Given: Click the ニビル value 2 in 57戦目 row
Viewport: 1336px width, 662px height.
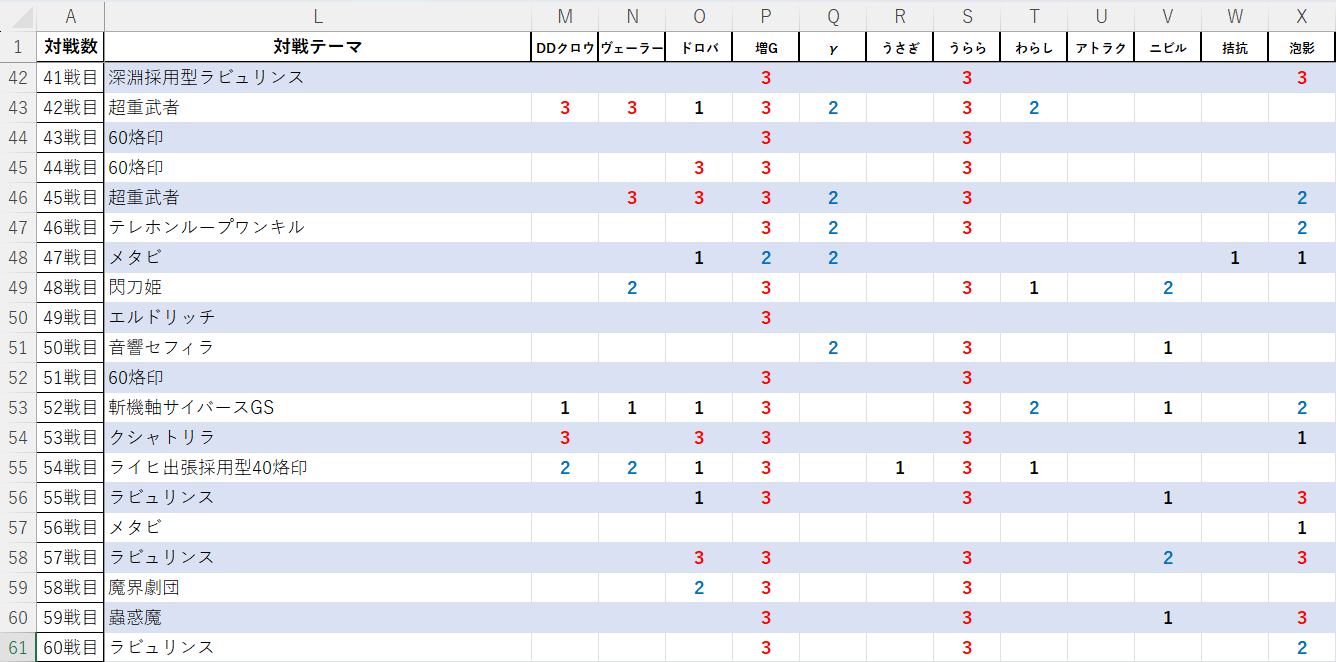Looking at the screenshot, I should pyautogui.click(x=1168, y=557).
